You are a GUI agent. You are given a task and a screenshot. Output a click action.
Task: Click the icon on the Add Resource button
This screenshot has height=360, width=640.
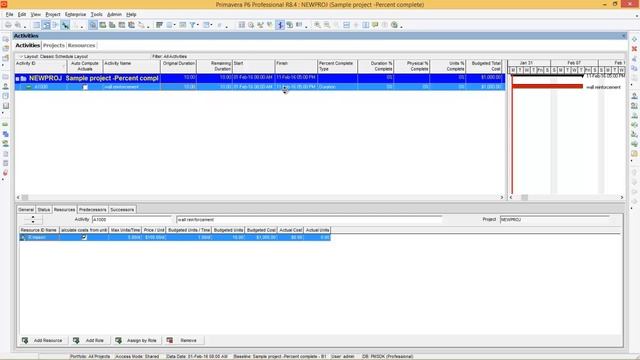click(25, 340)
